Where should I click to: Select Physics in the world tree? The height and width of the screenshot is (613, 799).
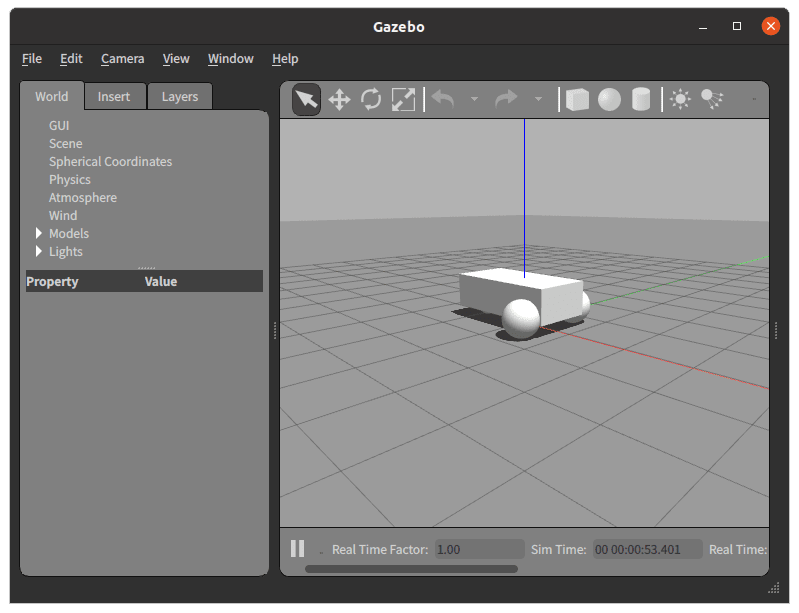point(70,180)
